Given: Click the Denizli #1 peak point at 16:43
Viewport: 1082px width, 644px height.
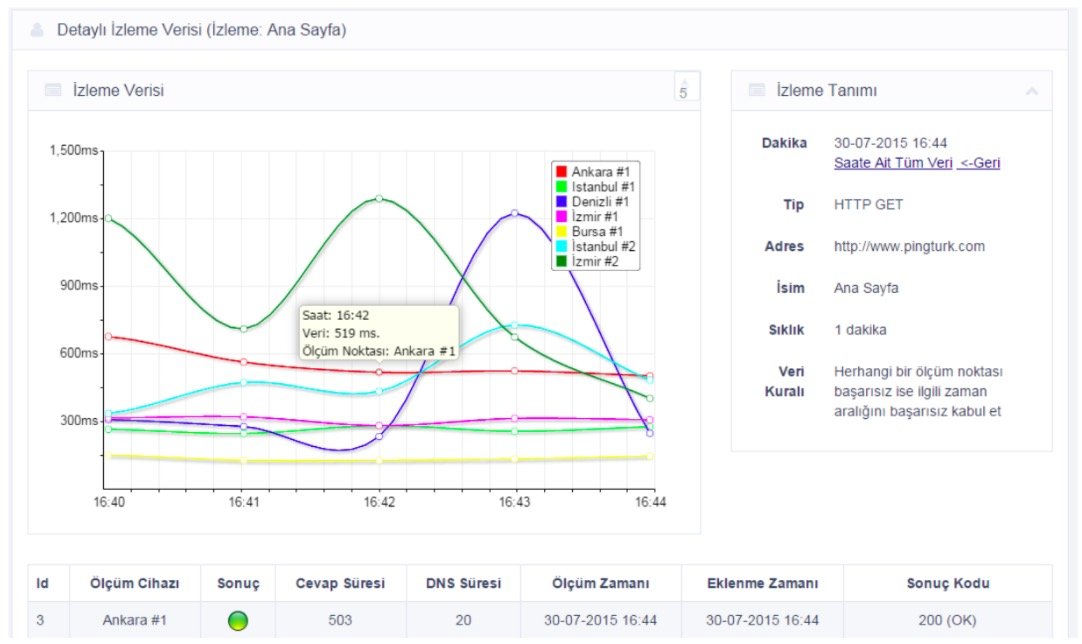Looking at the screenshot, I should (515, 213).
